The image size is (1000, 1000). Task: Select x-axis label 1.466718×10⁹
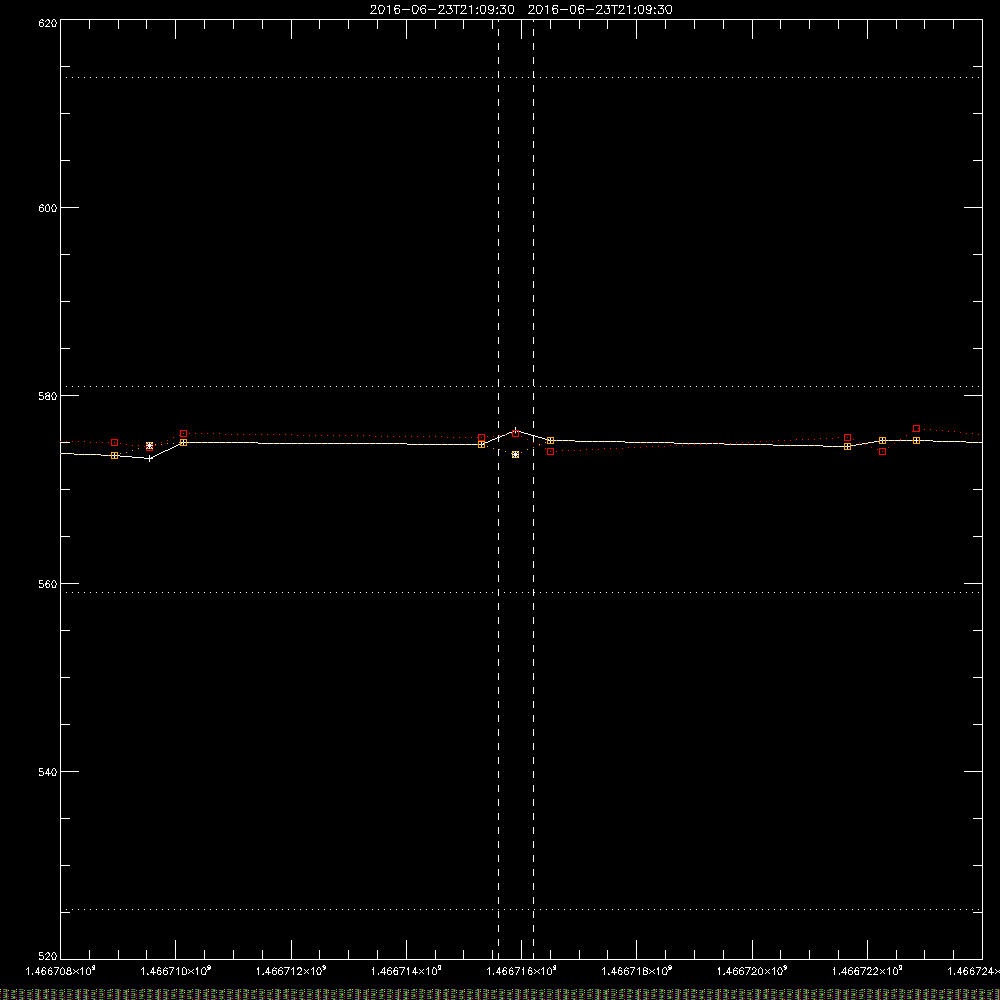[x=636, y=971]
